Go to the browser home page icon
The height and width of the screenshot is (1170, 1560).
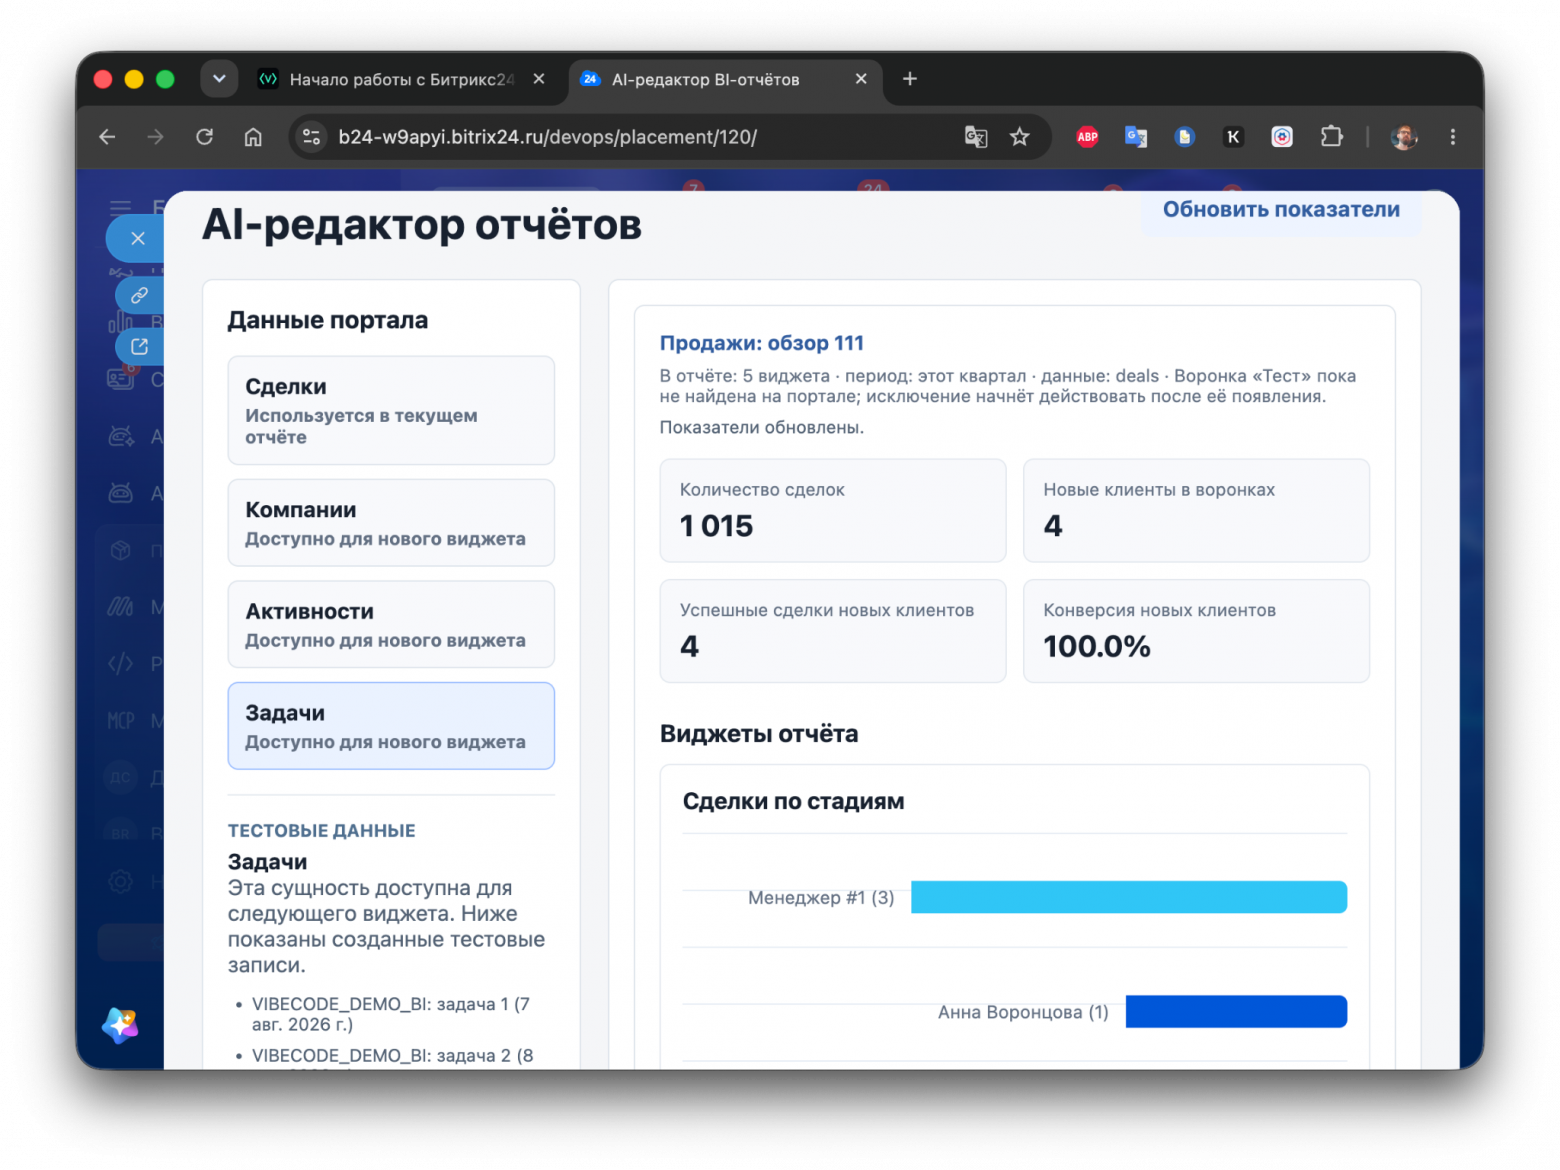(x=253, y=137)
